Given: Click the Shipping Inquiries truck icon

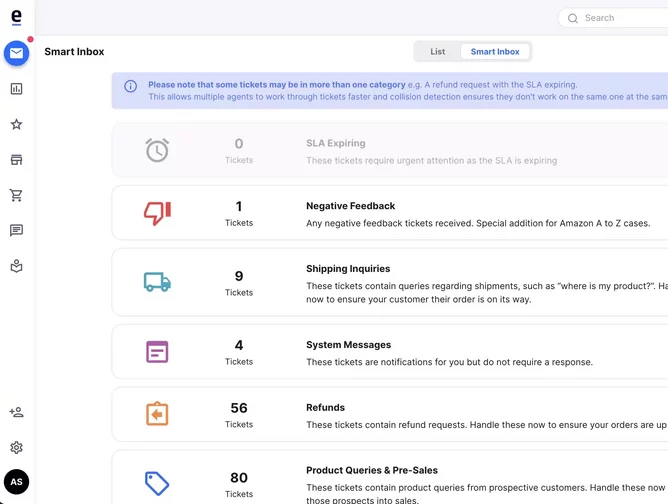Looking at the screenshot, I should tap(157, 282).
